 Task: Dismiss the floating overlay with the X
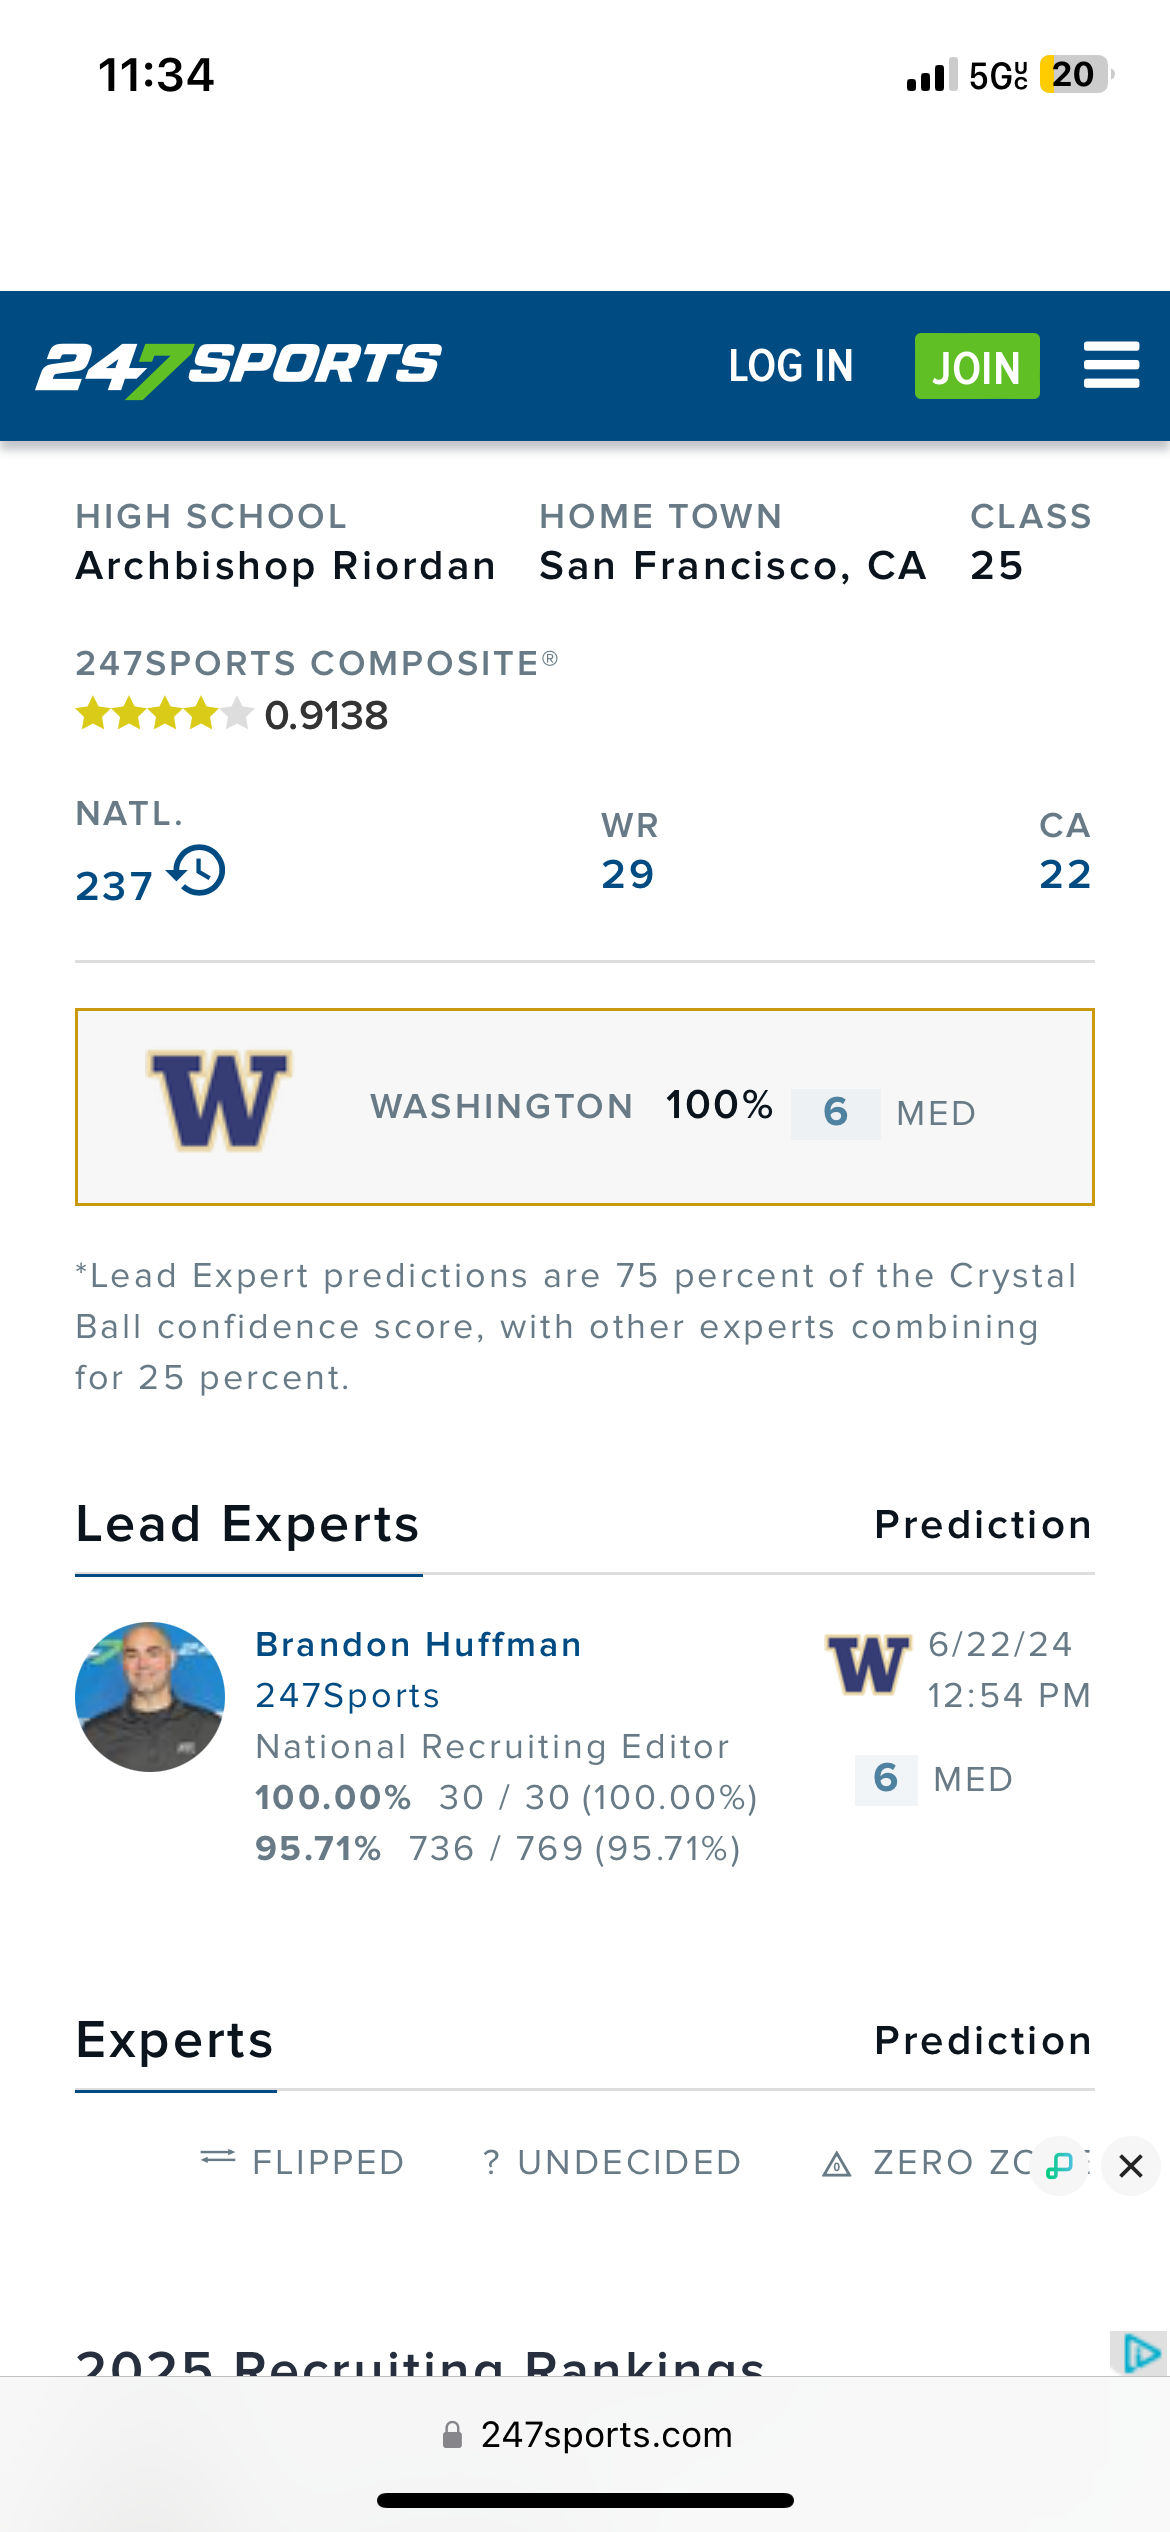pyautogui.click(x=1131, y=2166)
